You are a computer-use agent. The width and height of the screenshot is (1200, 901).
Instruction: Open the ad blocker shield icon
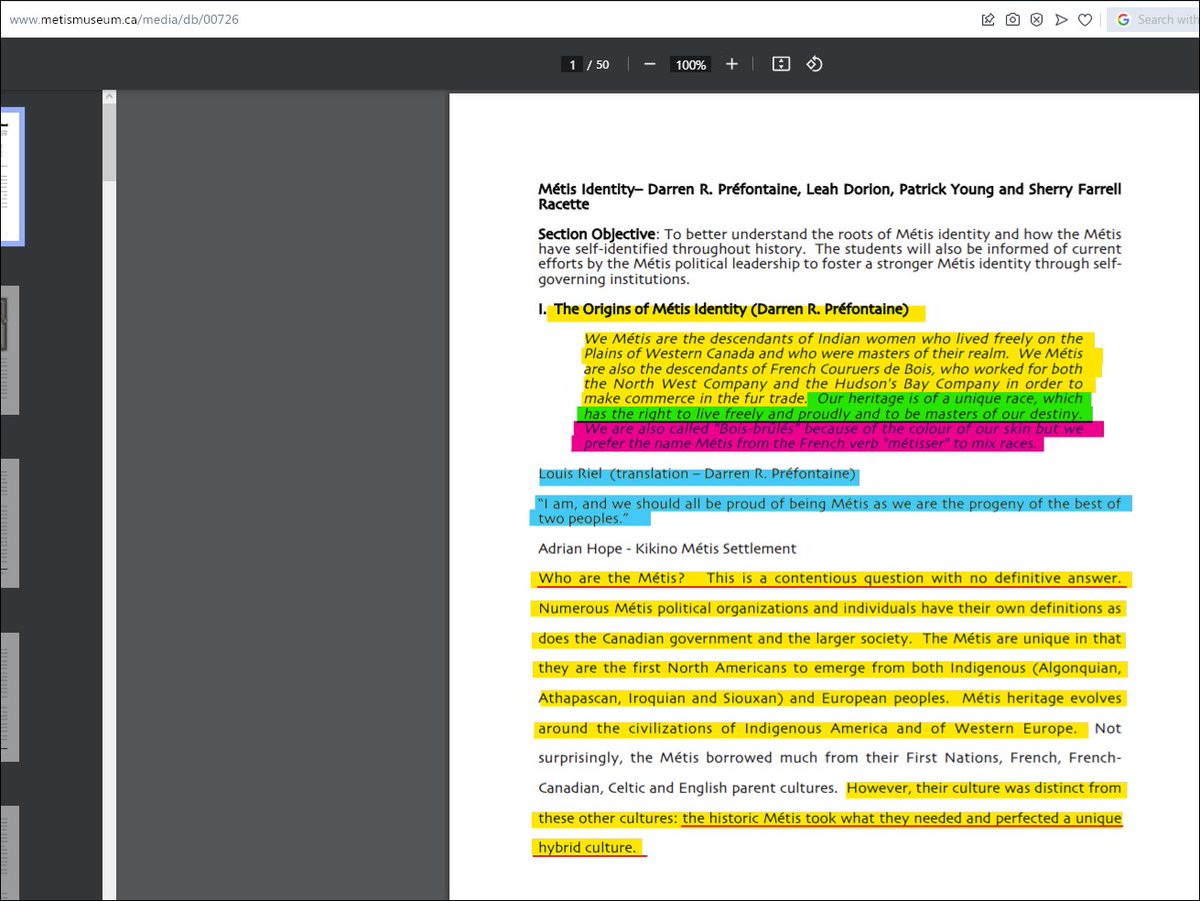[x=1037, y=19]
